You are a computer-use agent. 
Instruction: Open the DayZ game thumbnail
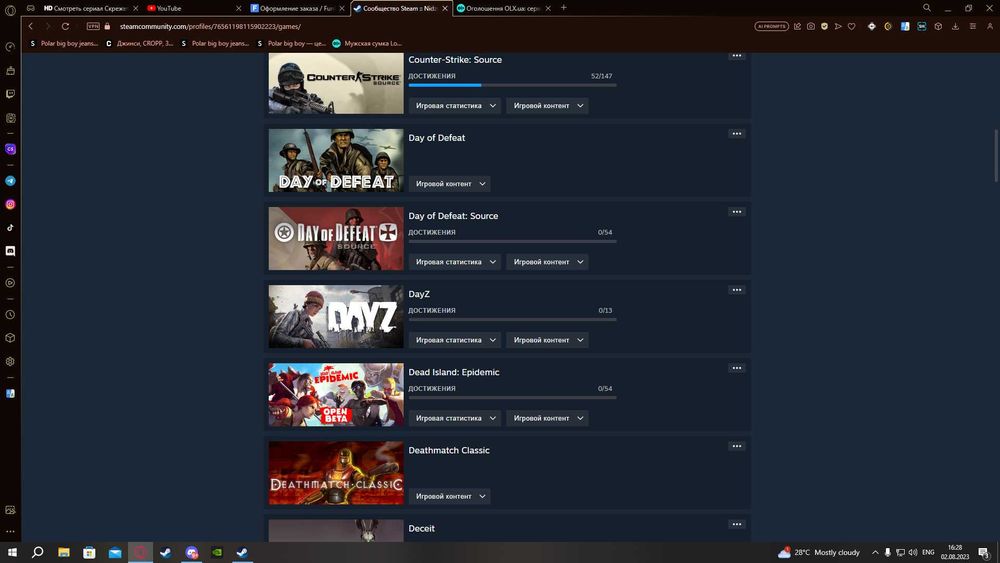tap(336, 317)
